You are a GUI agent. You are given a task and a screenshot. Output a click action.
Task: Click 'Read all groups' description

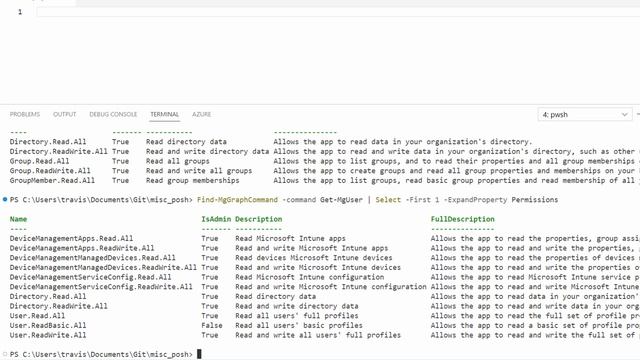click(x=178, y=161)
